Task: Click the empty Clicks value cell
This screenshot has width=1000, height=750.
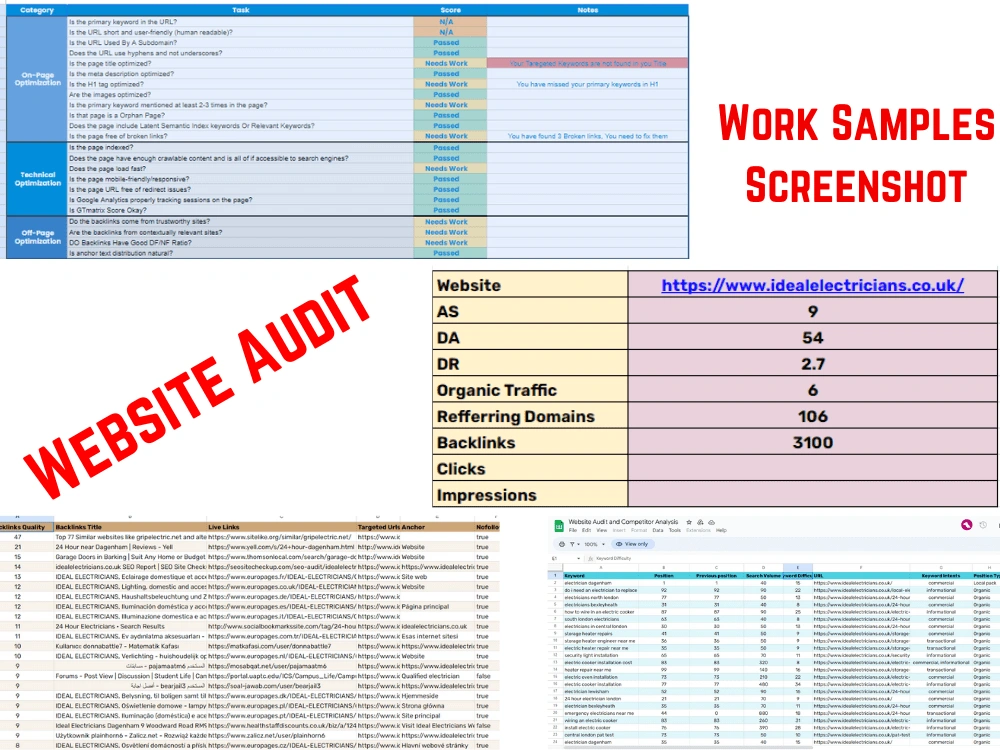Action: (812, 469)
